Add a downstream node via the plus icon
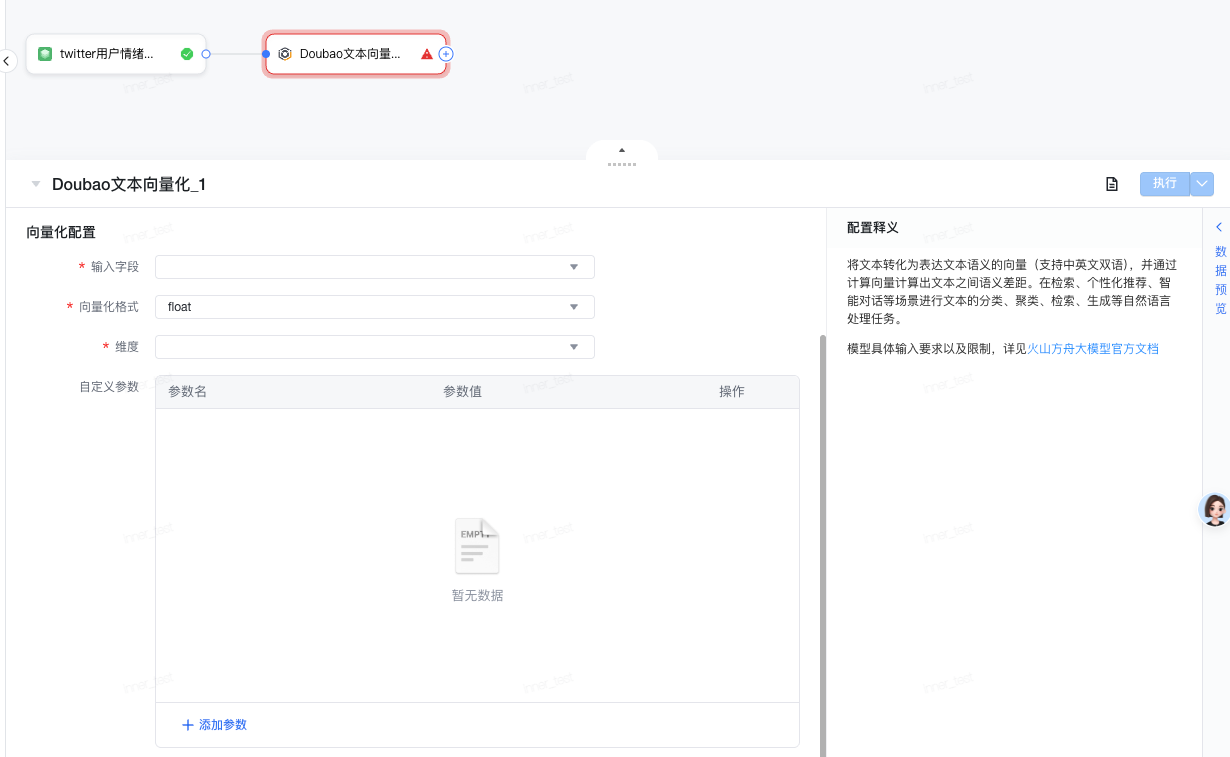 click(x=446, y=54)
